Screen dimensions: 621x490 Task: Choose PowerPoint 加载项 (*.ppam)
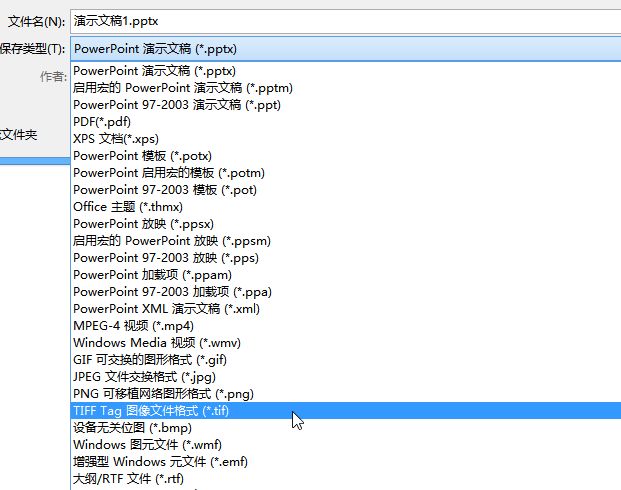tap(345, 275)
